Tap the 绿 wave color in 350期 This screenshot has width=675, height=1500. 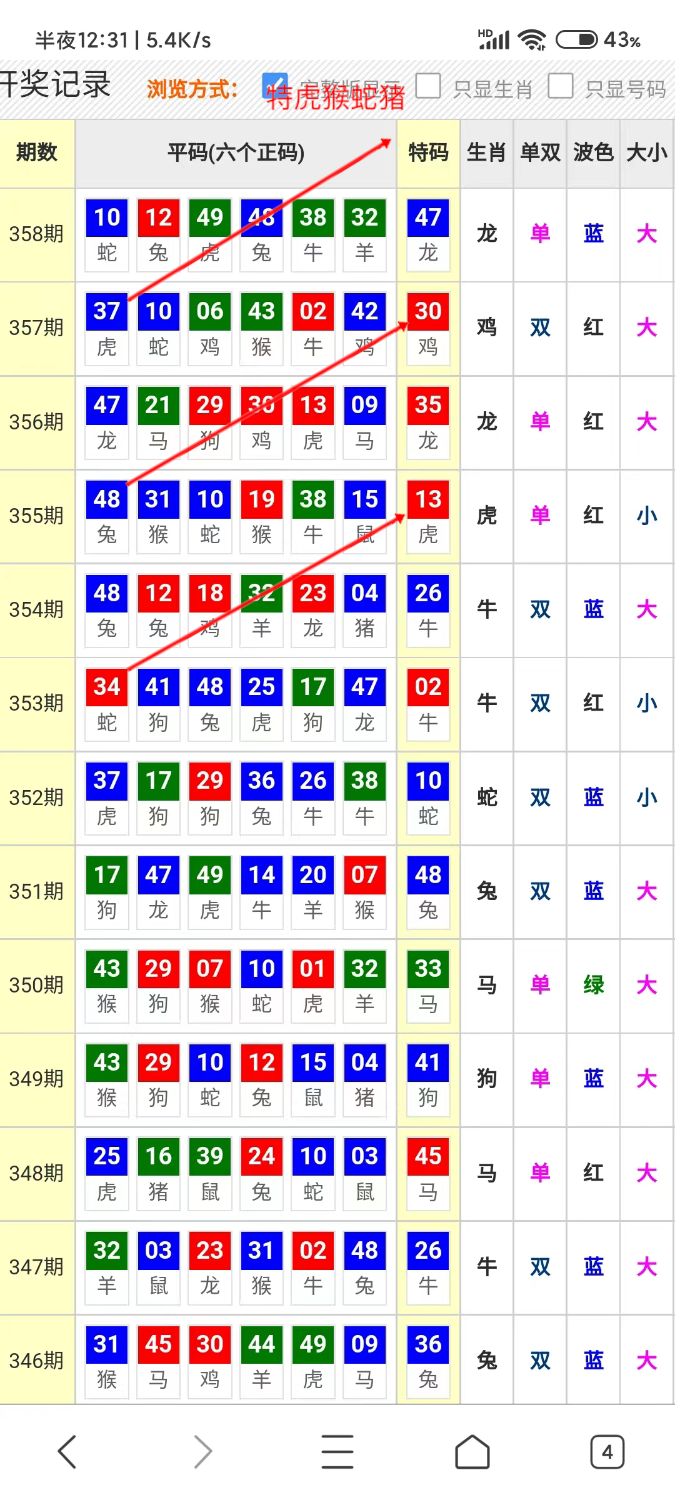pyautogui.click(x=594, y=985)
